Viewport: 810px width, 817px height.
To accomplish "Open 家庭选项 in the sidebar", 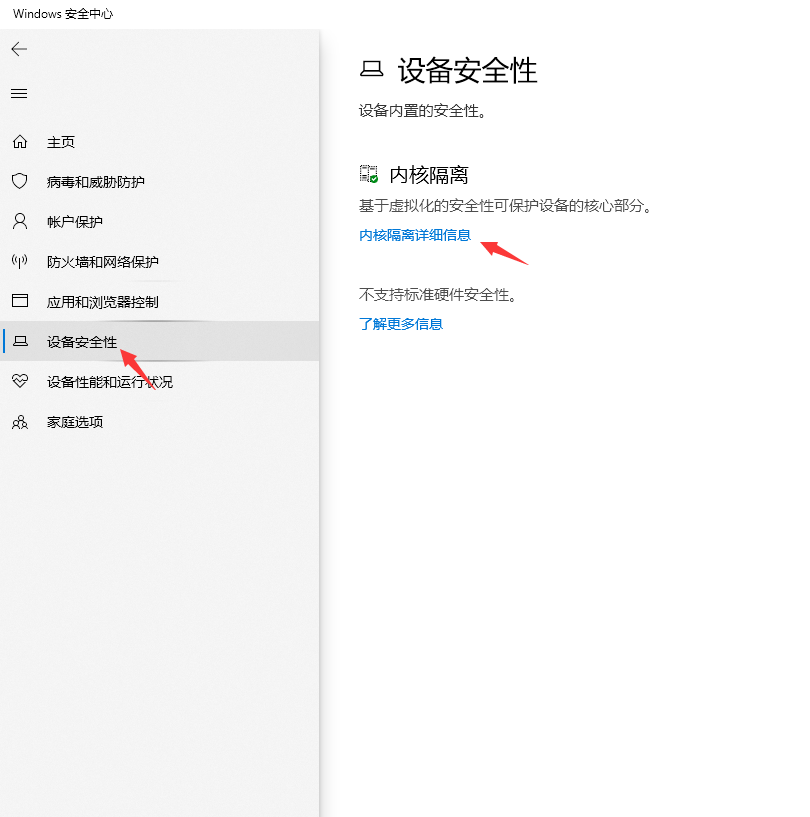I will point(75,422).
